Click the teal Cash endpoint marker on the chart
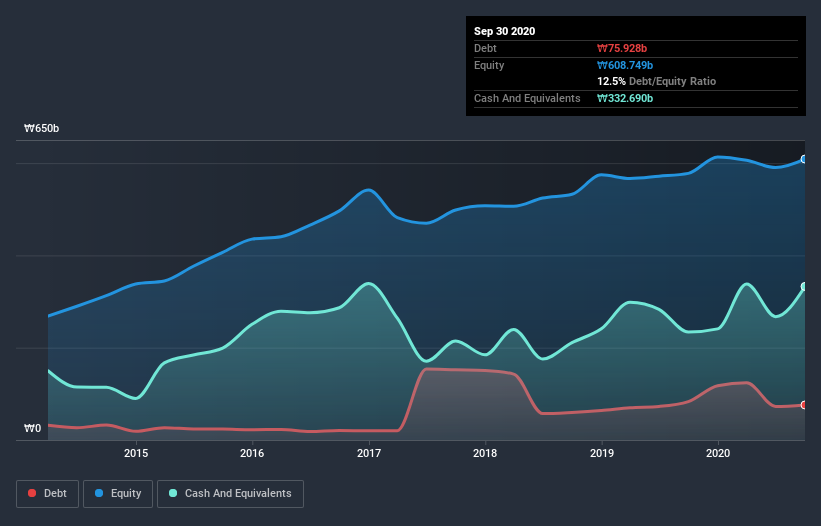The width and height of the screenshot is (821, 526). (x=804, y=286)
